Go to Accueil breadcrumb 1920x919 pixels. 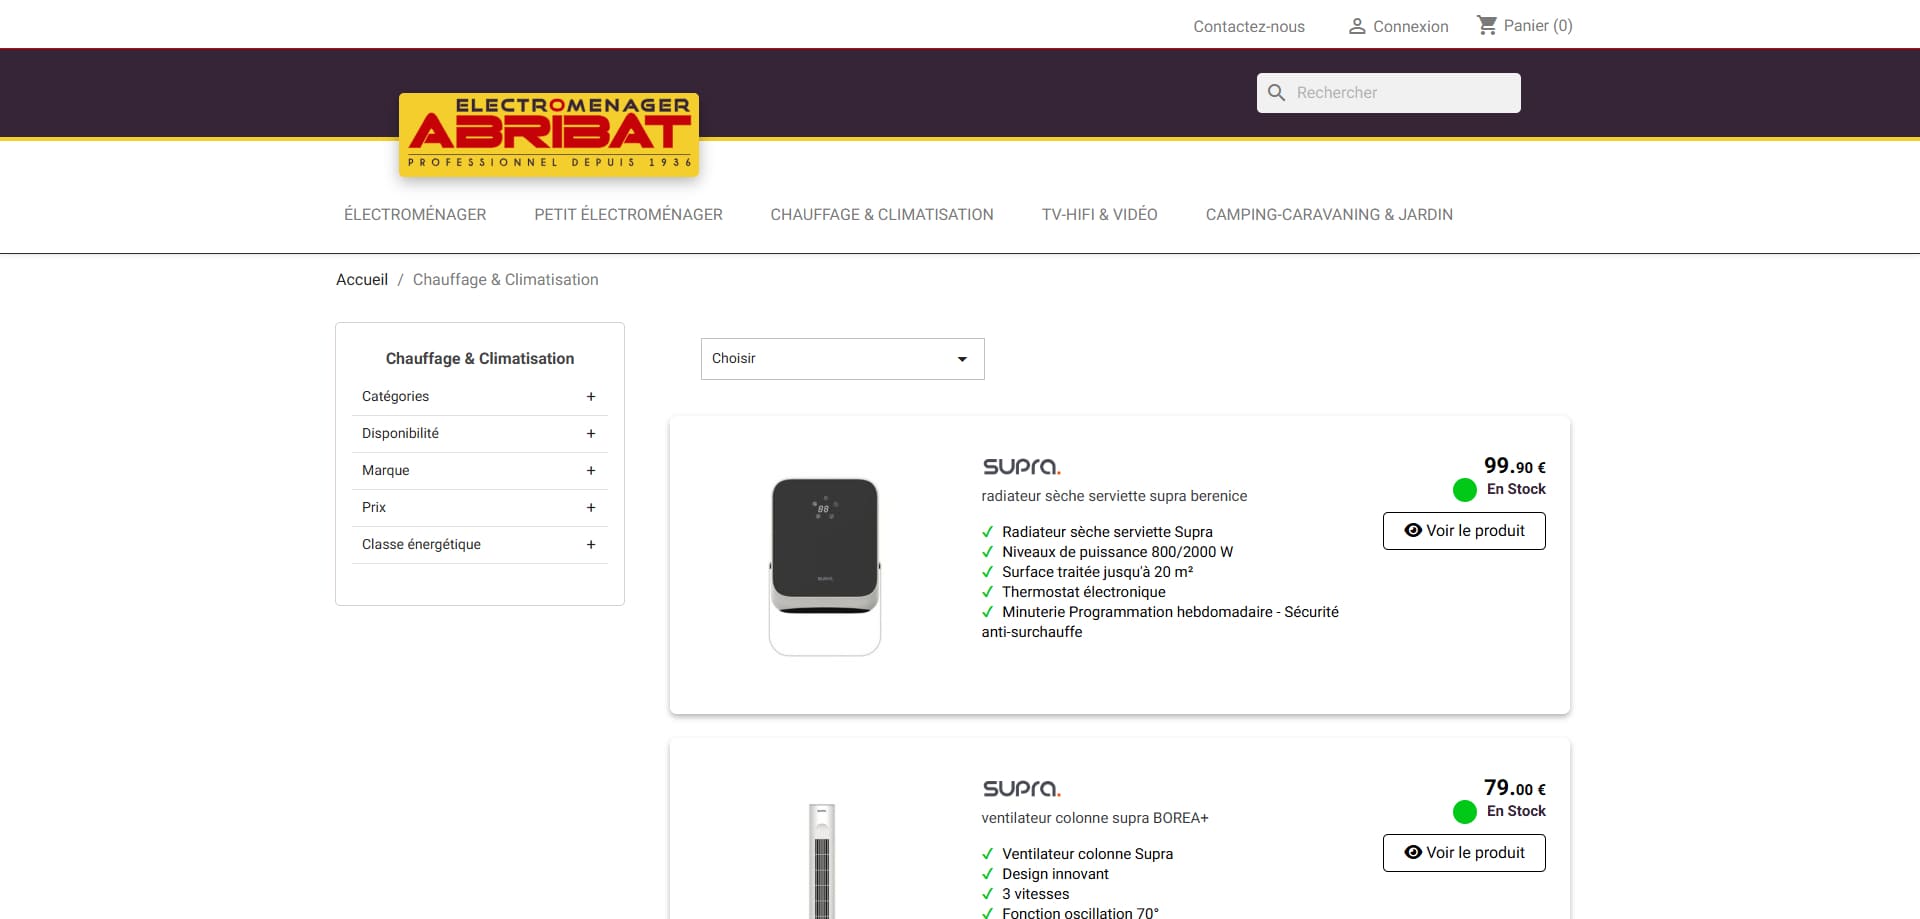(362, 280)
